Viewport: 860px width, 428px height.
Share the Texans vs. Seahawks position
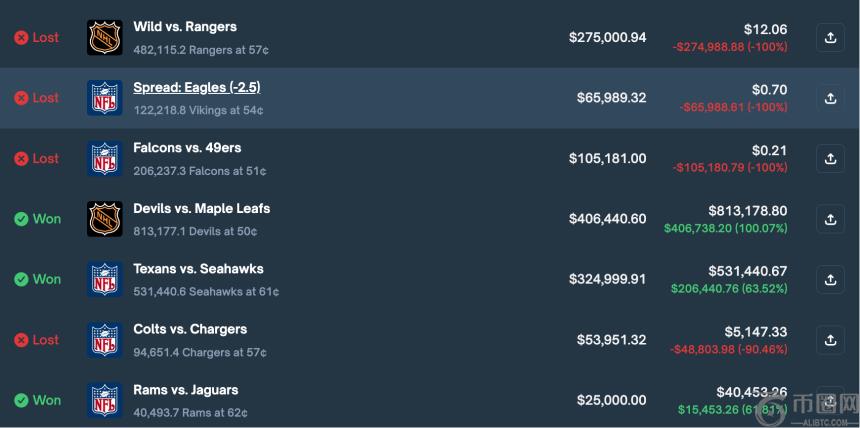830,279
